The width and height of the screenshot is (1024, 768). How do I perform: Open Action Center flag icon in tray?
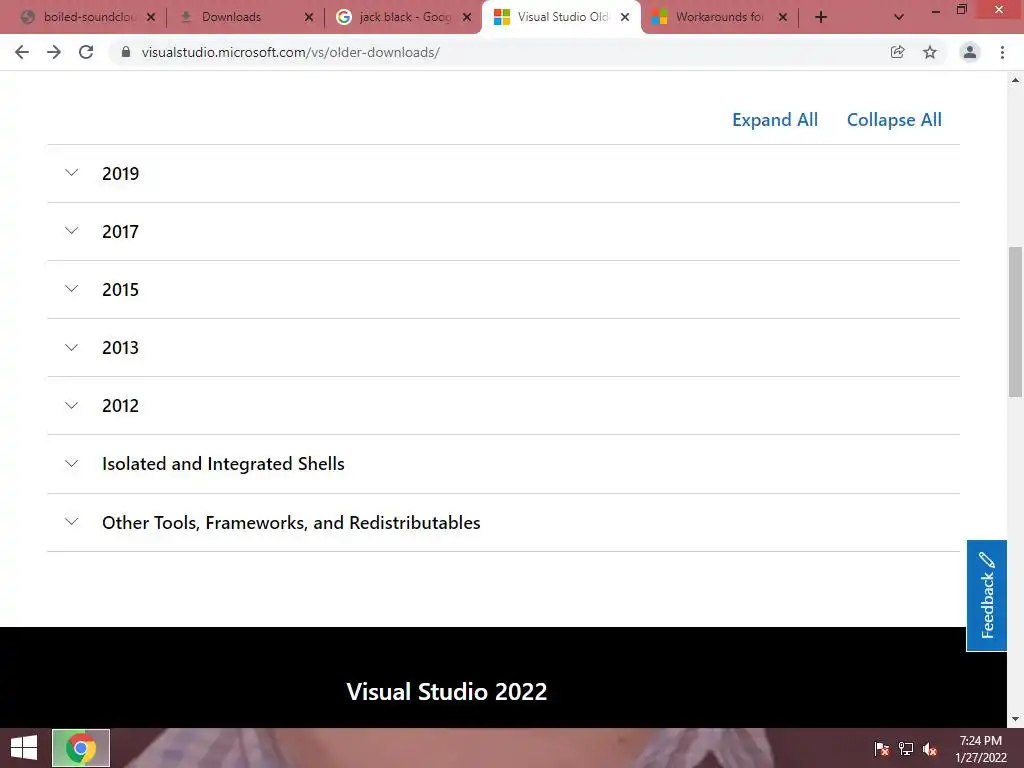(882, 749)
